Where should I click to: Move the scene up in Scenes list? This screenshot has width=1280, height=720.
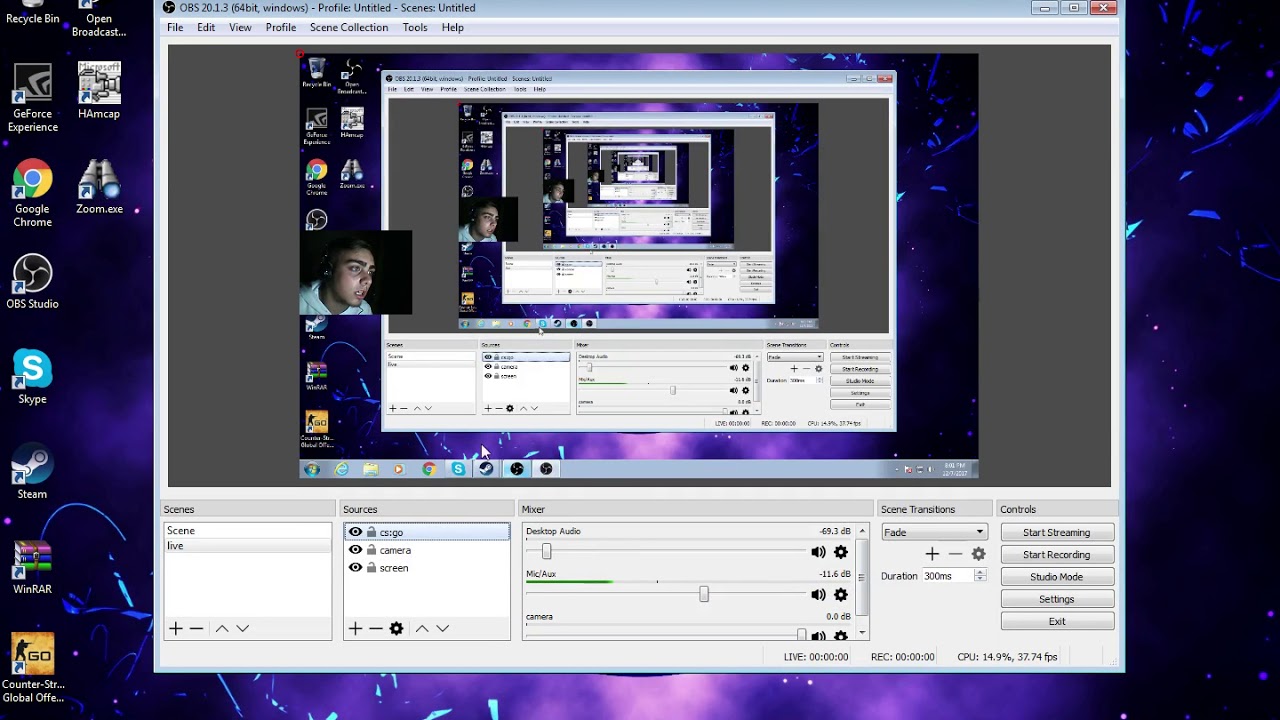coord(222,628)
